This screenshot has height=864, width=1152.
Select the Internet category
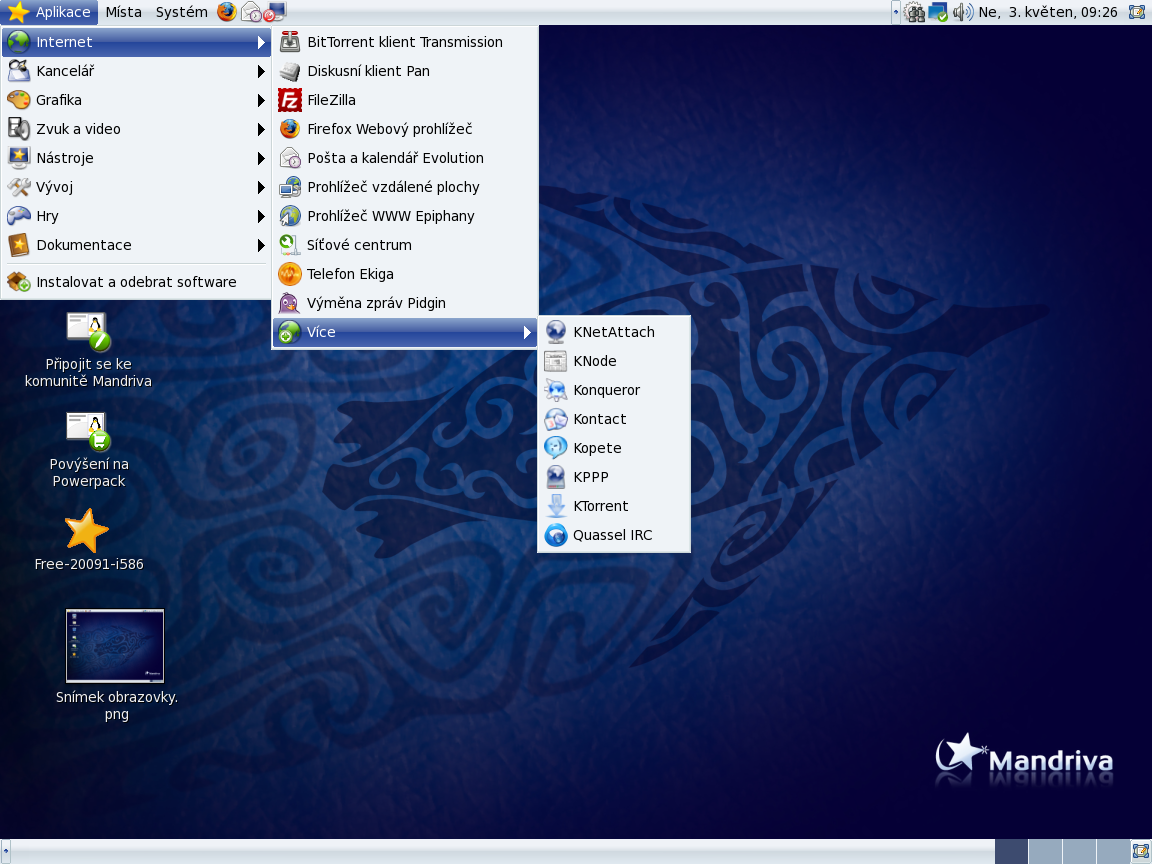(x=137, y=42)
